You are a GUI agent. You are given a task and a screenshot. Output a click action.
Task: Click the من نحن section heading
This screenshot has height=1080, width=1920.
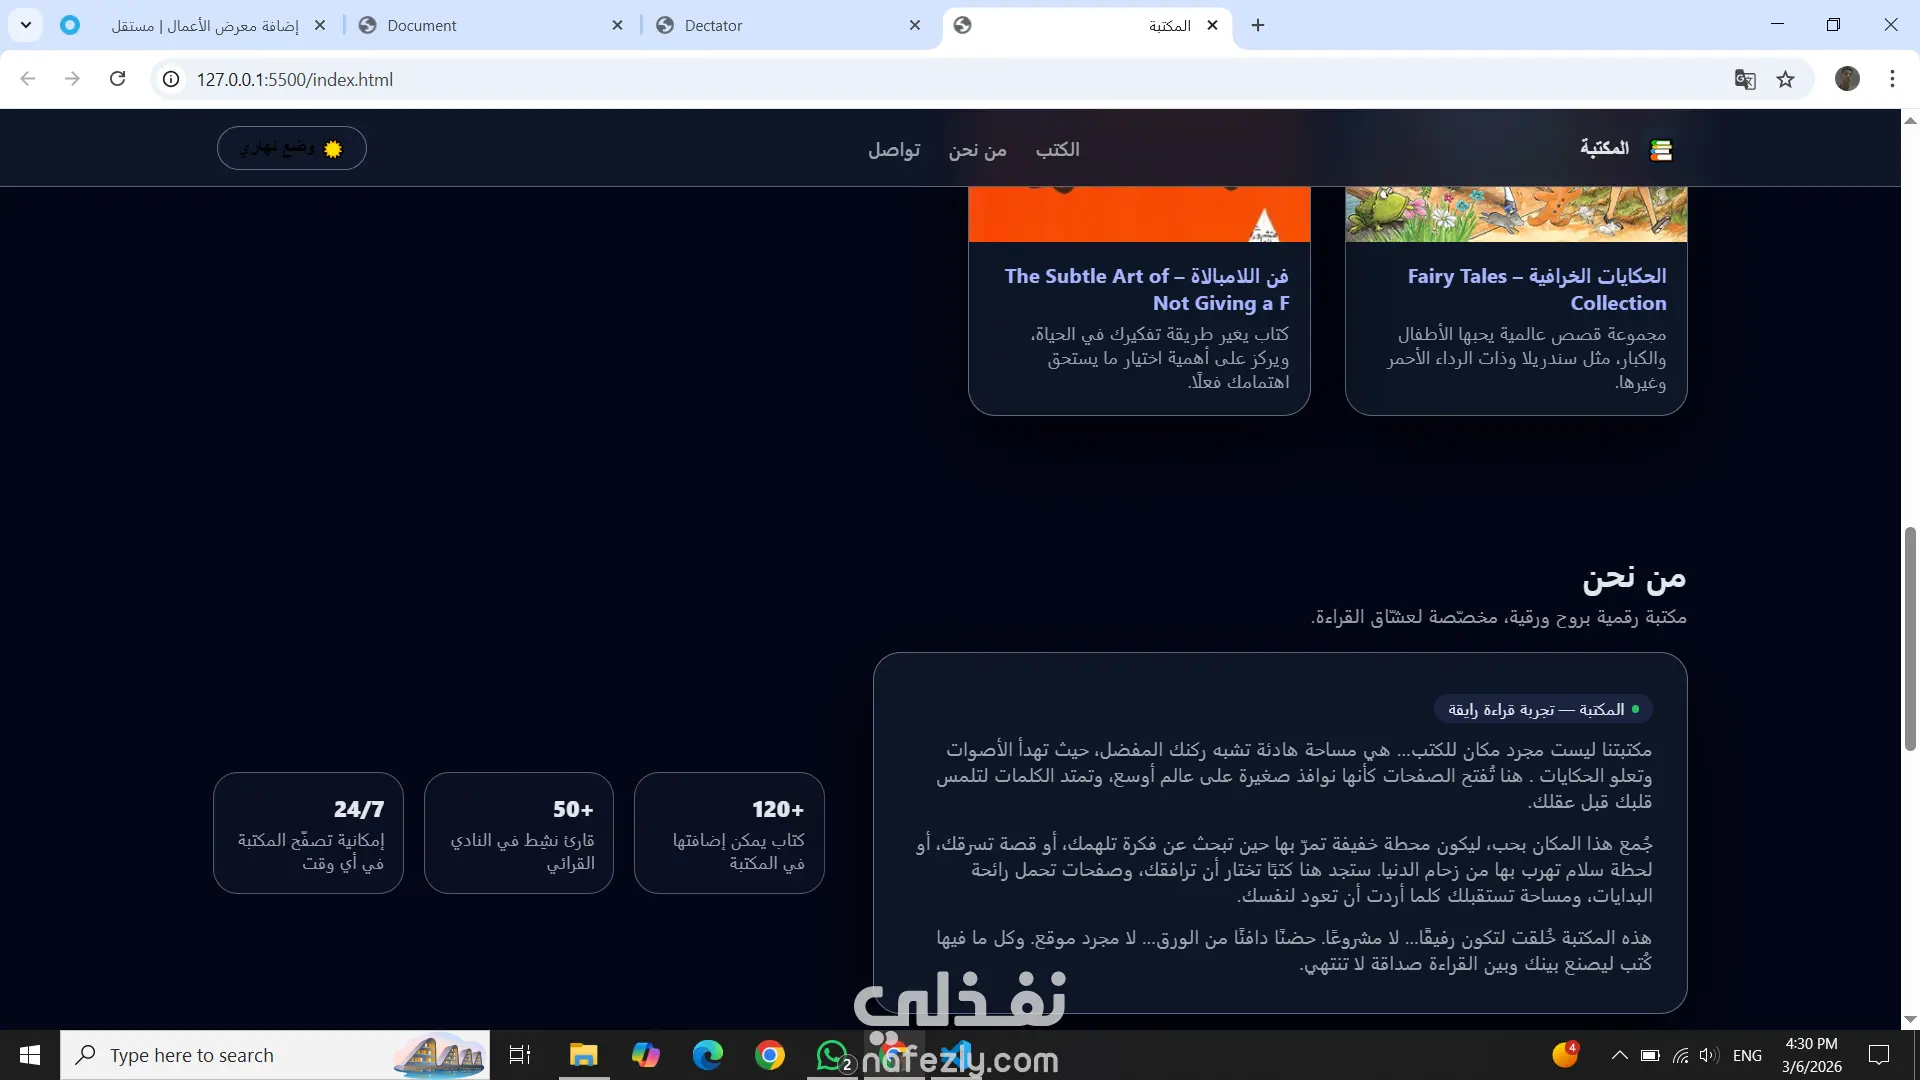coord(1634,577)
